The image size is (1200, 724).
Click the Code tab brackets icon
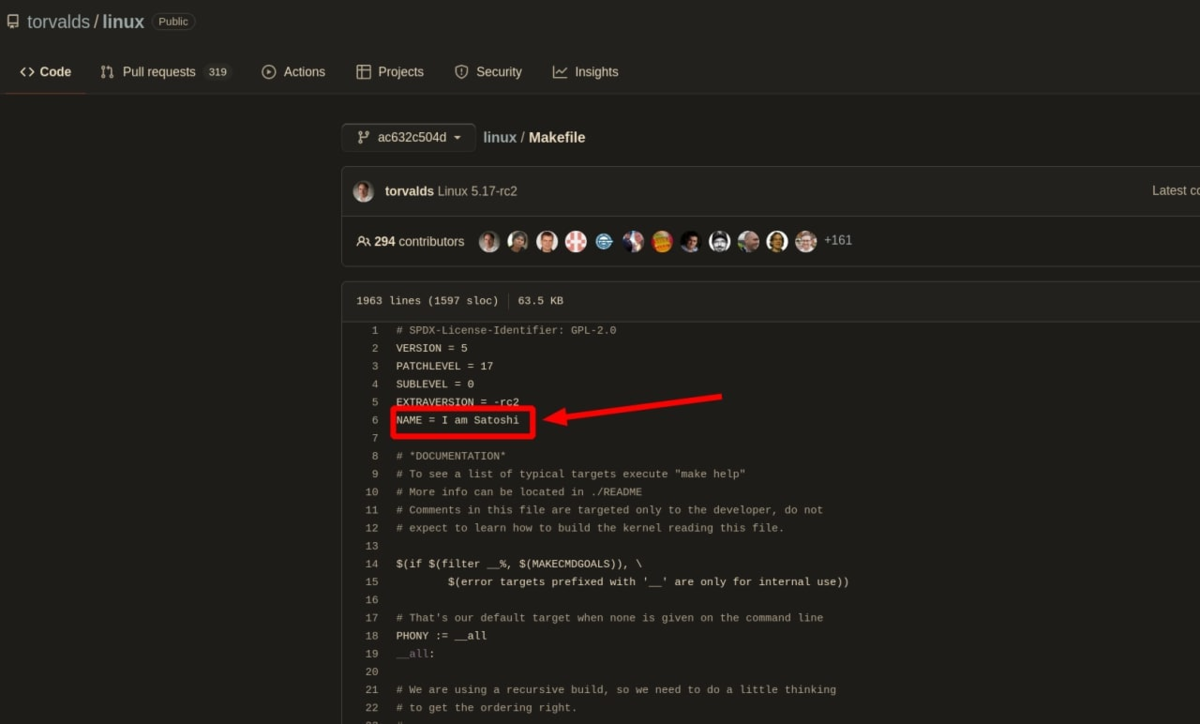click(27, 72)
